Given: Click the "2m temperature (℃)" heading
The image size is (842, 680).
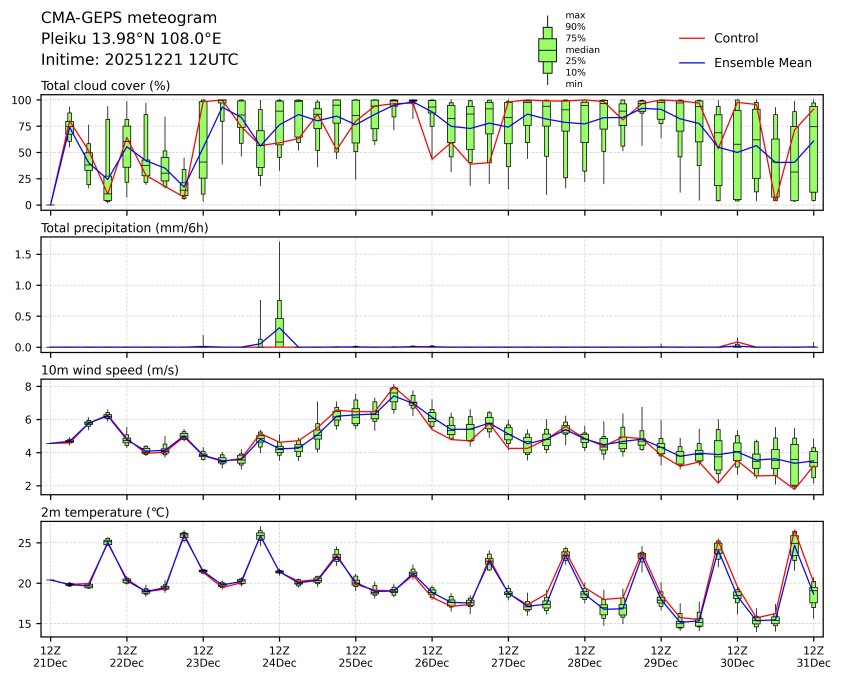Looking at the screenshot, I should 105,513.
